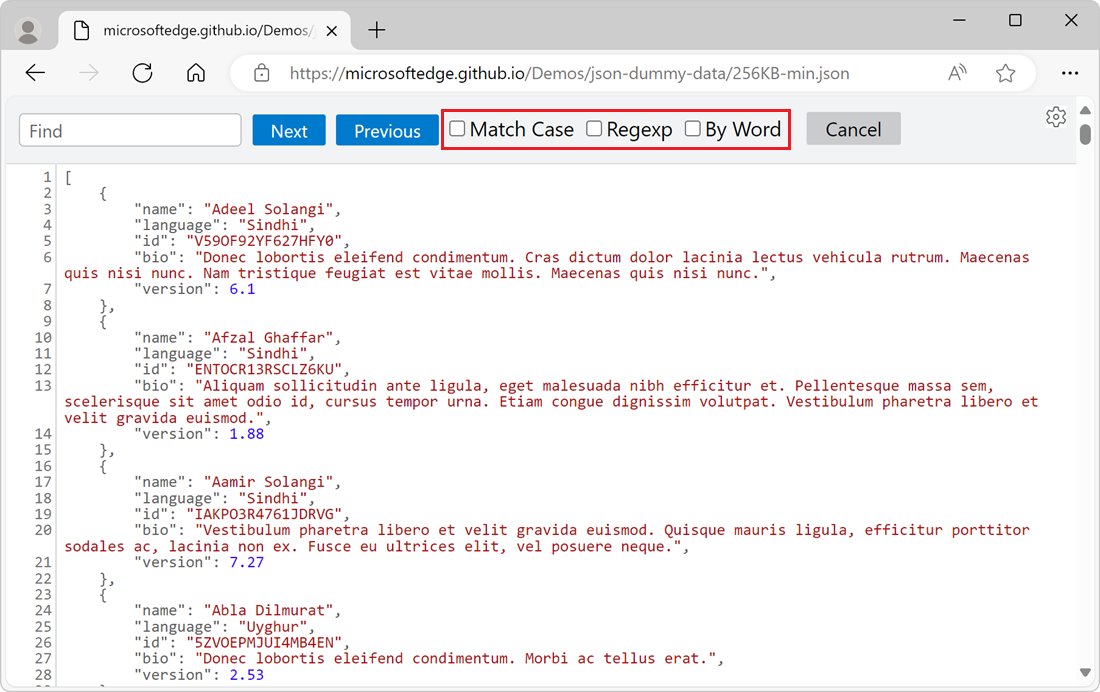1100x692 pixels.
Task: Click the forward navigation arrow
Action: (89, 73)
